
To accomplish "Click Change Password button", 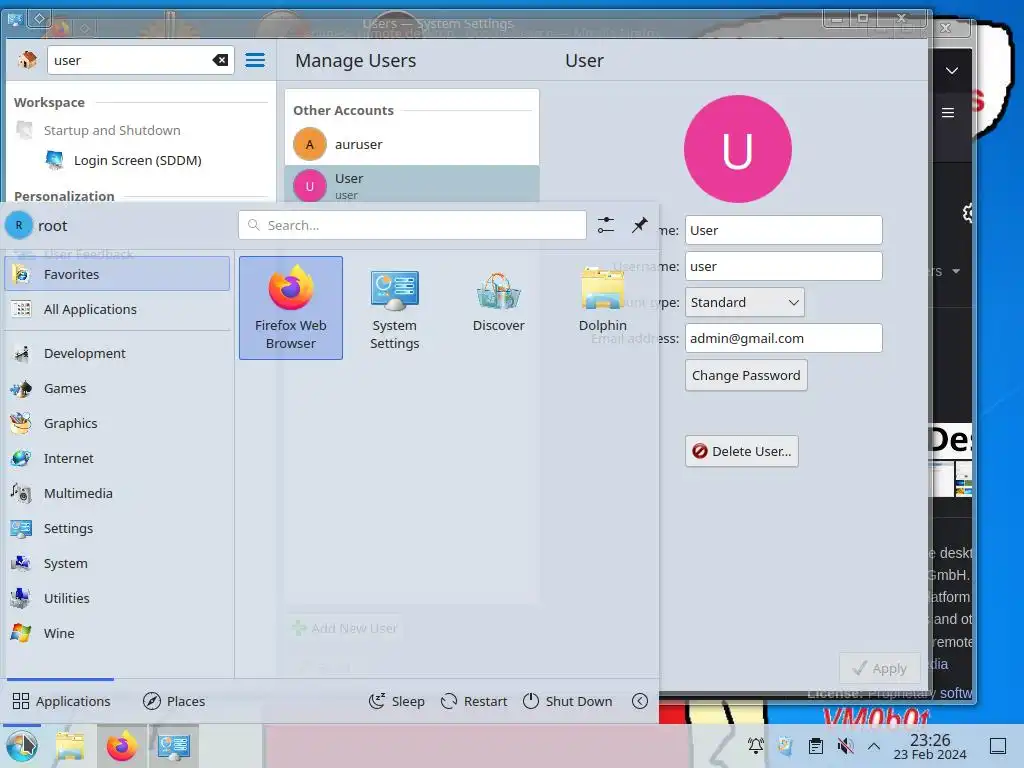I will click(x=746, y=376).
